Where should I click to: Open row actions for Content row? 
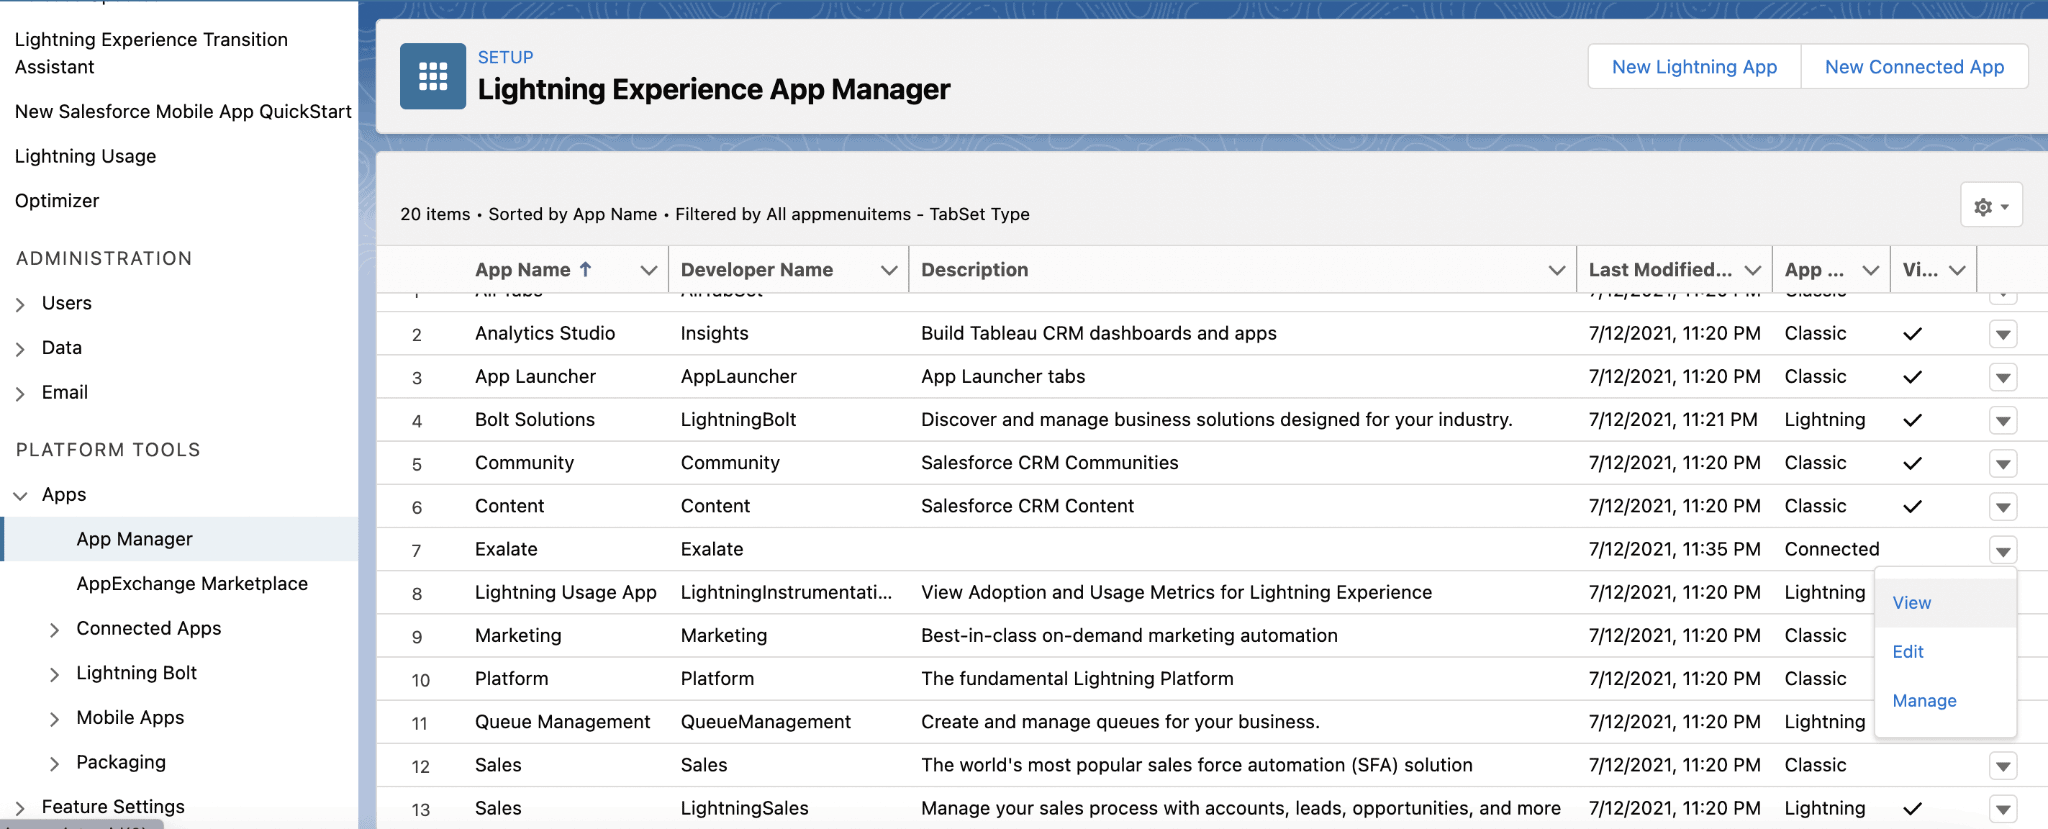[2003, 507]
